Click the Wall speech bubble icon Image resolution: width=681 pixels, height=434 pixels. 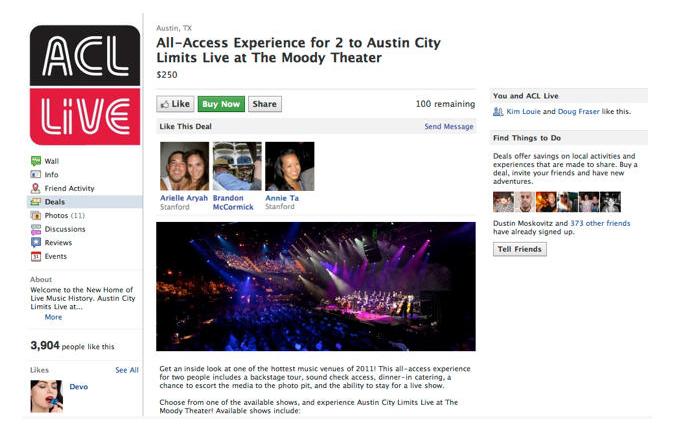point(36,161)
